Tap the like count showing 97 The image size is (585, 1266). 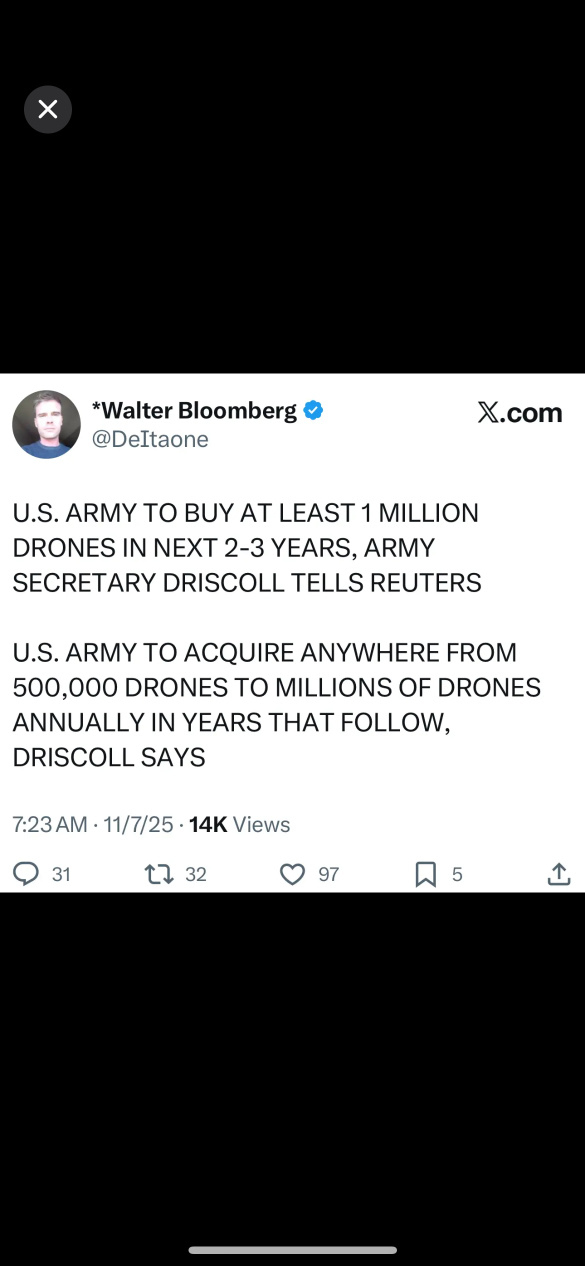(329, 874)
